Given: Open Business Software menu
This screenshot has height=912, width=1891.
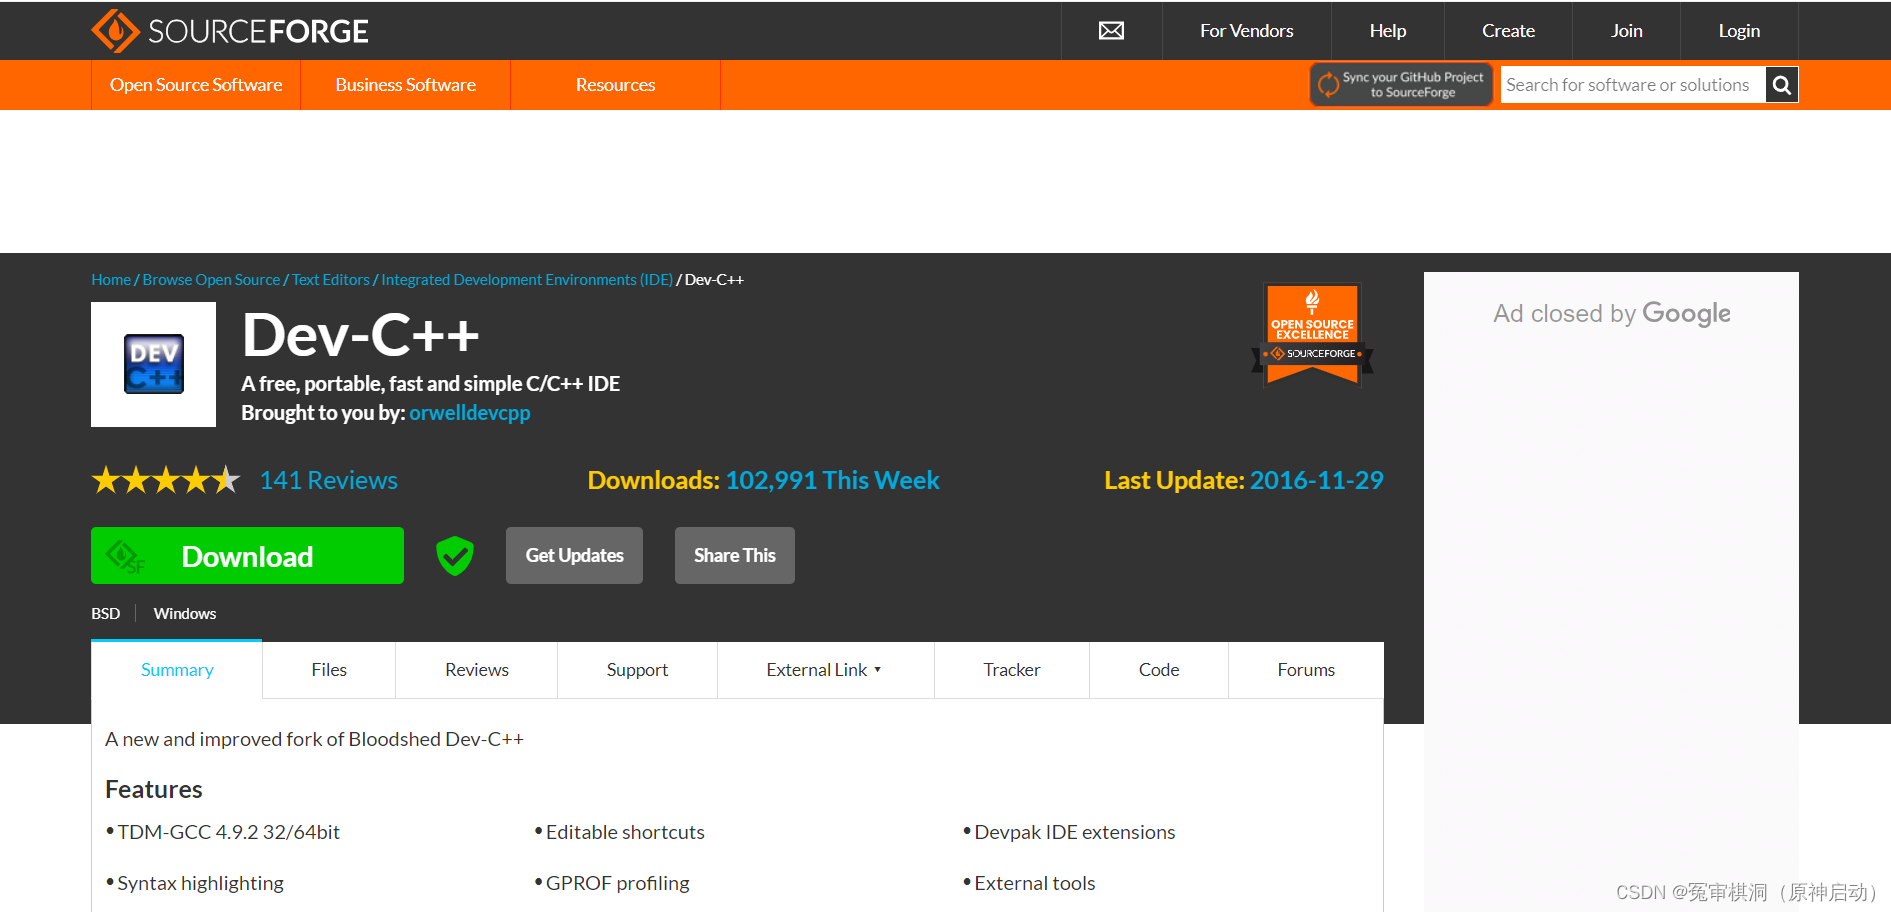Looking at the screenshot, I should [405, 85].
